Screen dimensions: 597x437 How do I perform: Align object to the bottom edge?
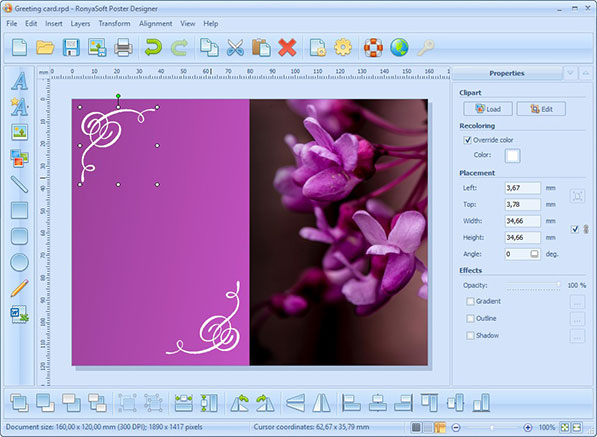pyautogui.click(x=481, y=403)
